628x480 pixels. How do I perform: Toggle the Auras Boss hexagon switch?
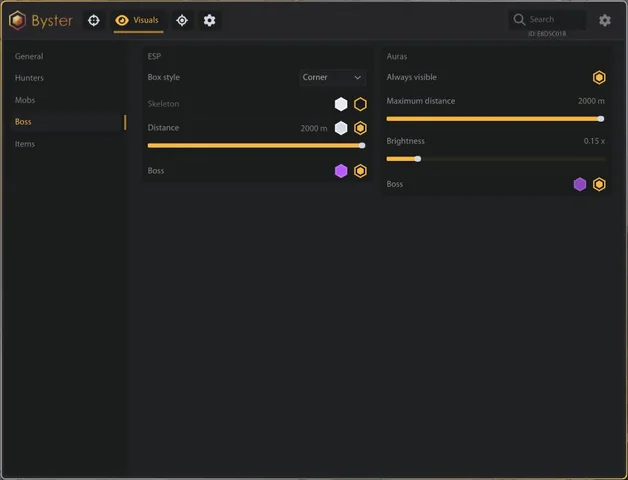click(599, 184)
